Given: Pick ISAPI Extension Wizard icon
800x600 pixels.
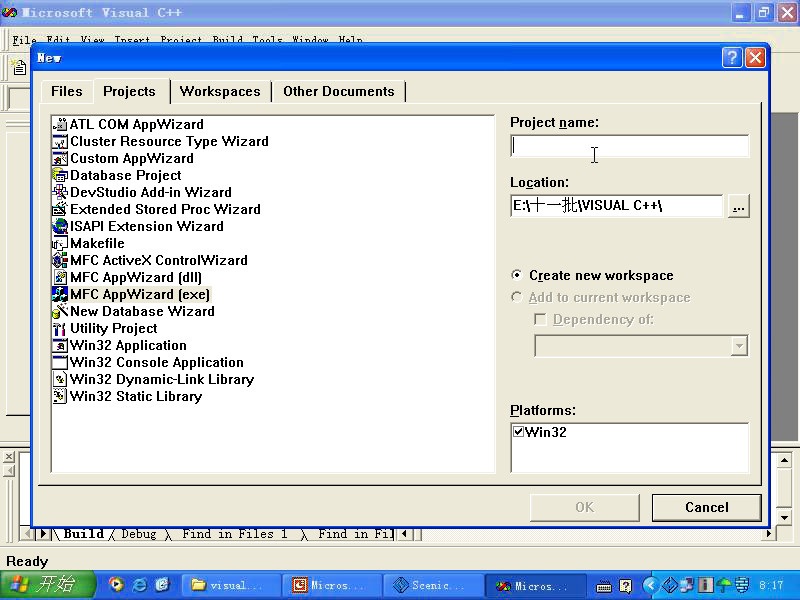Looking at the screenshot, I should coord(60,226).
